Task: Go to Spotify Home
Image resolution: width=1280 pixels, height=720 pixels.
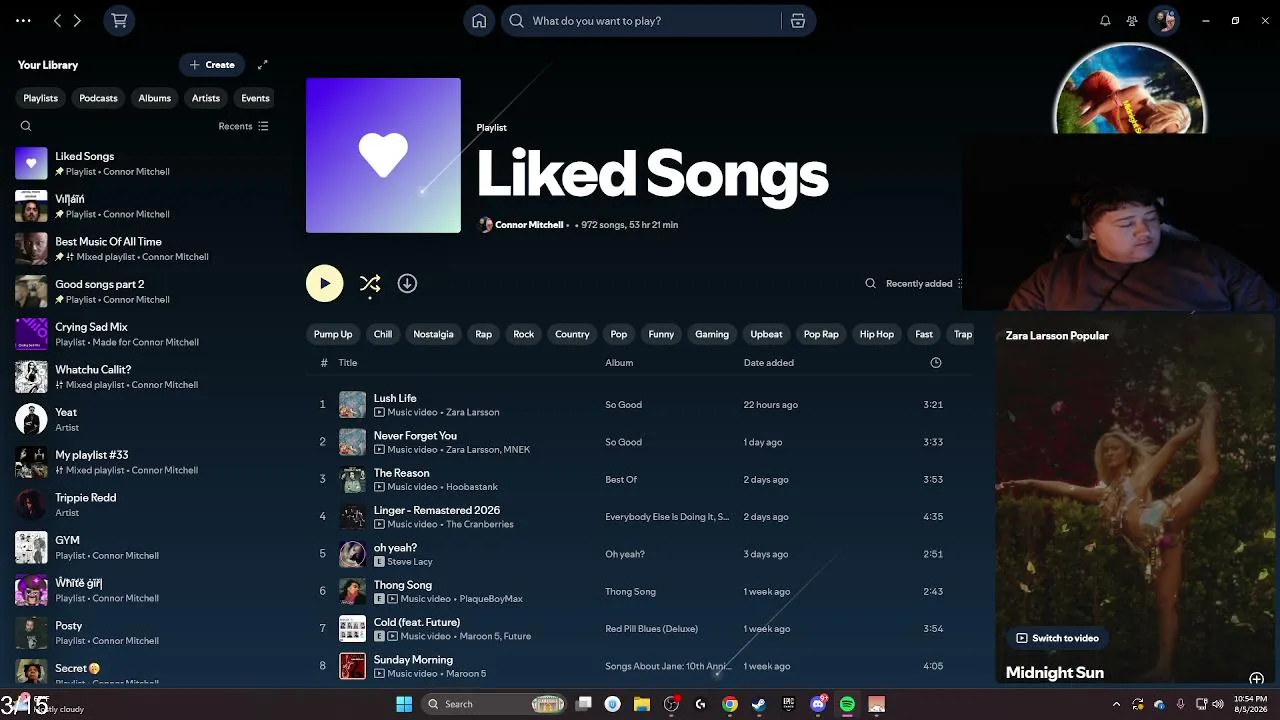Action: (479, 21)
